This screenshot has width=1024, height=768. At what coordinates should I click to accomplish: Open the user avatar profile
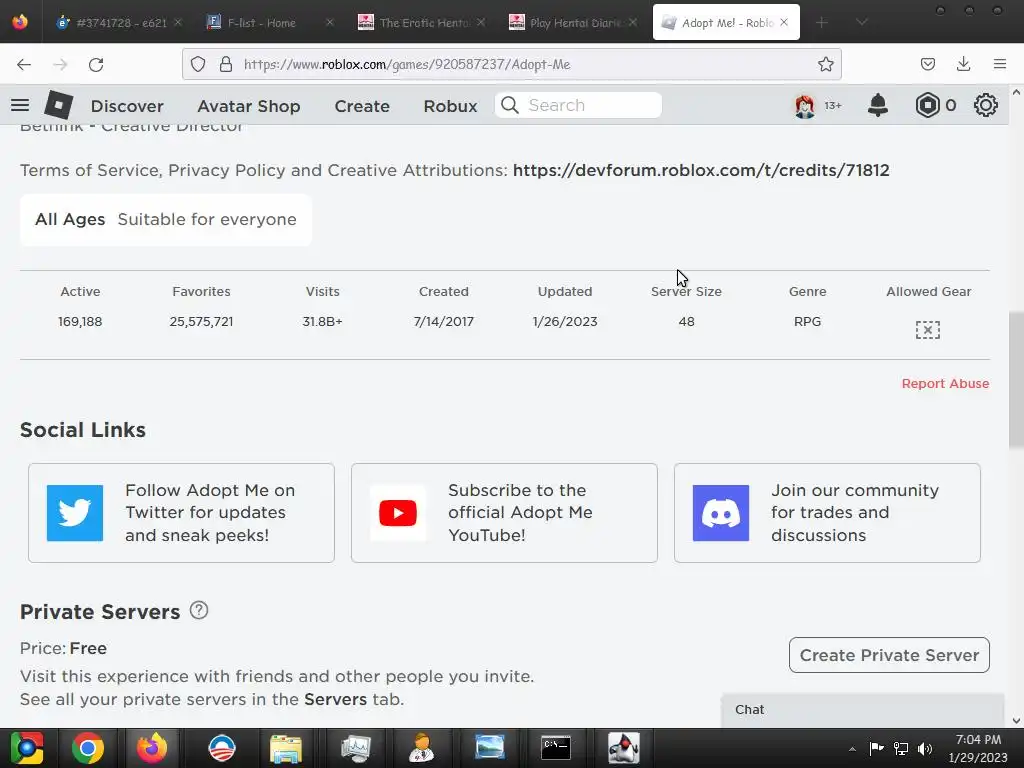point(805,105)
